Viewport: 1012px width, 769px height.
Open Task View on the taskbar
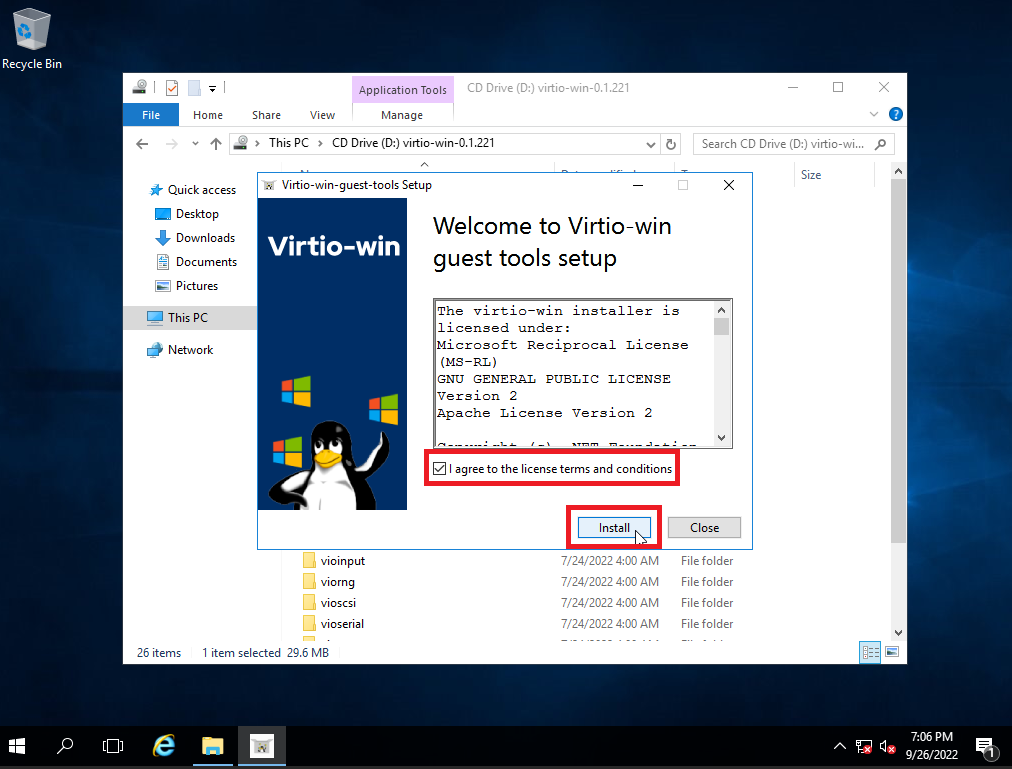coord(113,746)
